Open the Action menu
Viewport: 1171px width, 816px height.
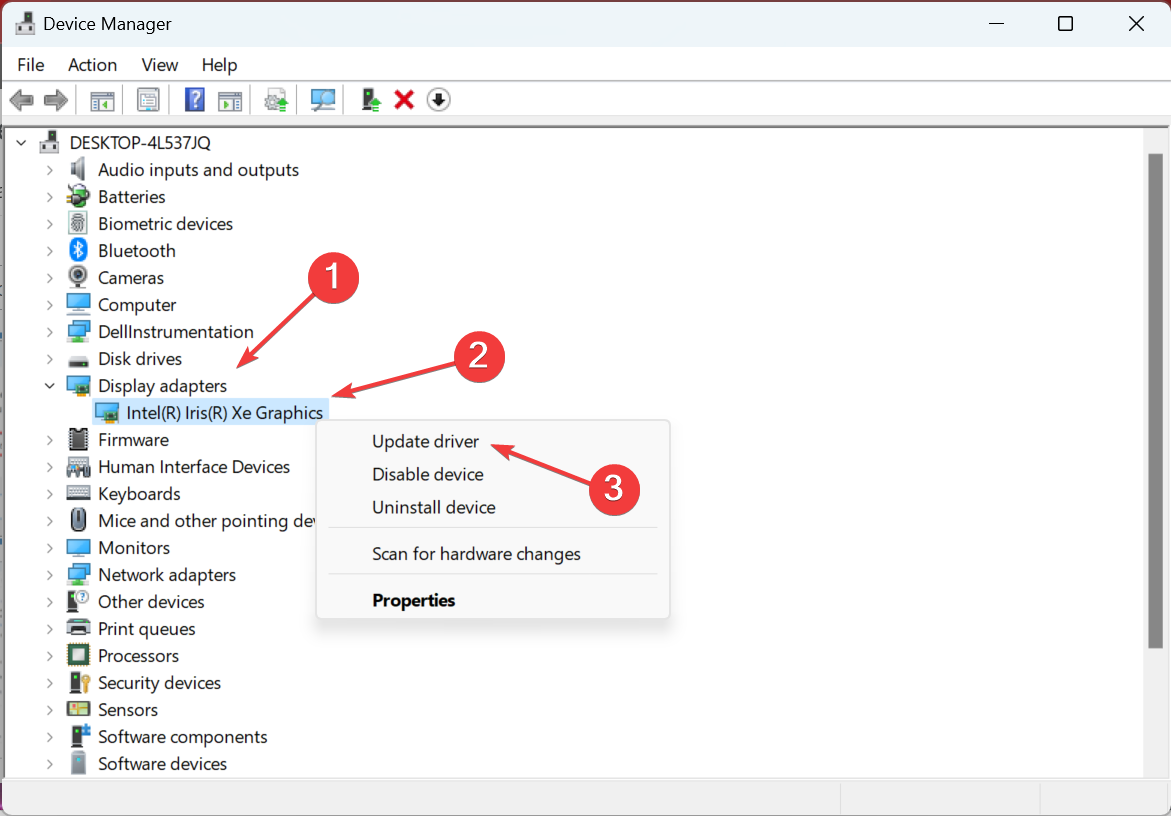coord(93,65)
